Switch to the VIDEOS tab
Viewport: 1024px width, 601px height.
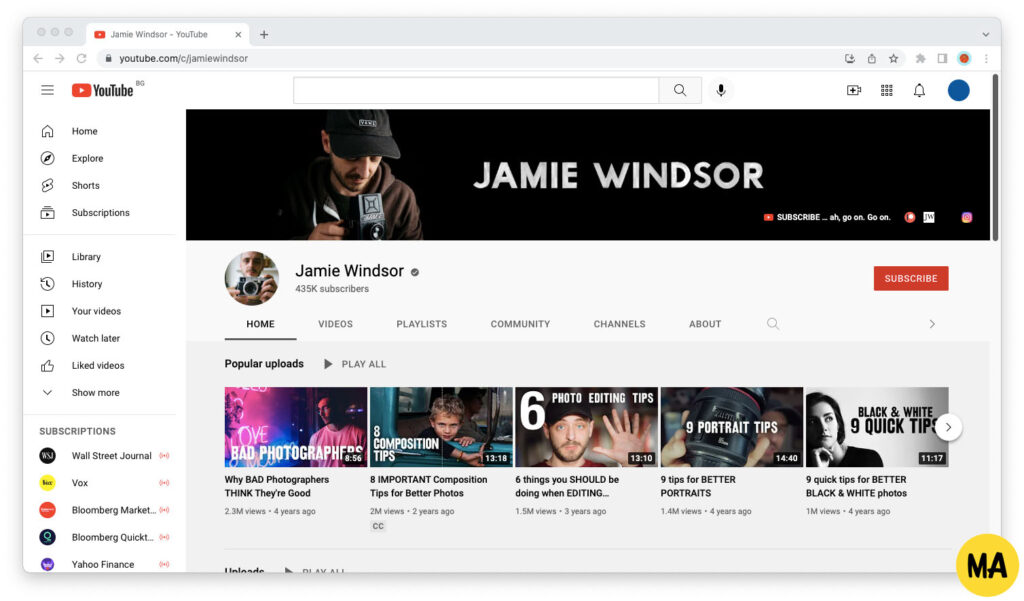[x=336, y=324]
